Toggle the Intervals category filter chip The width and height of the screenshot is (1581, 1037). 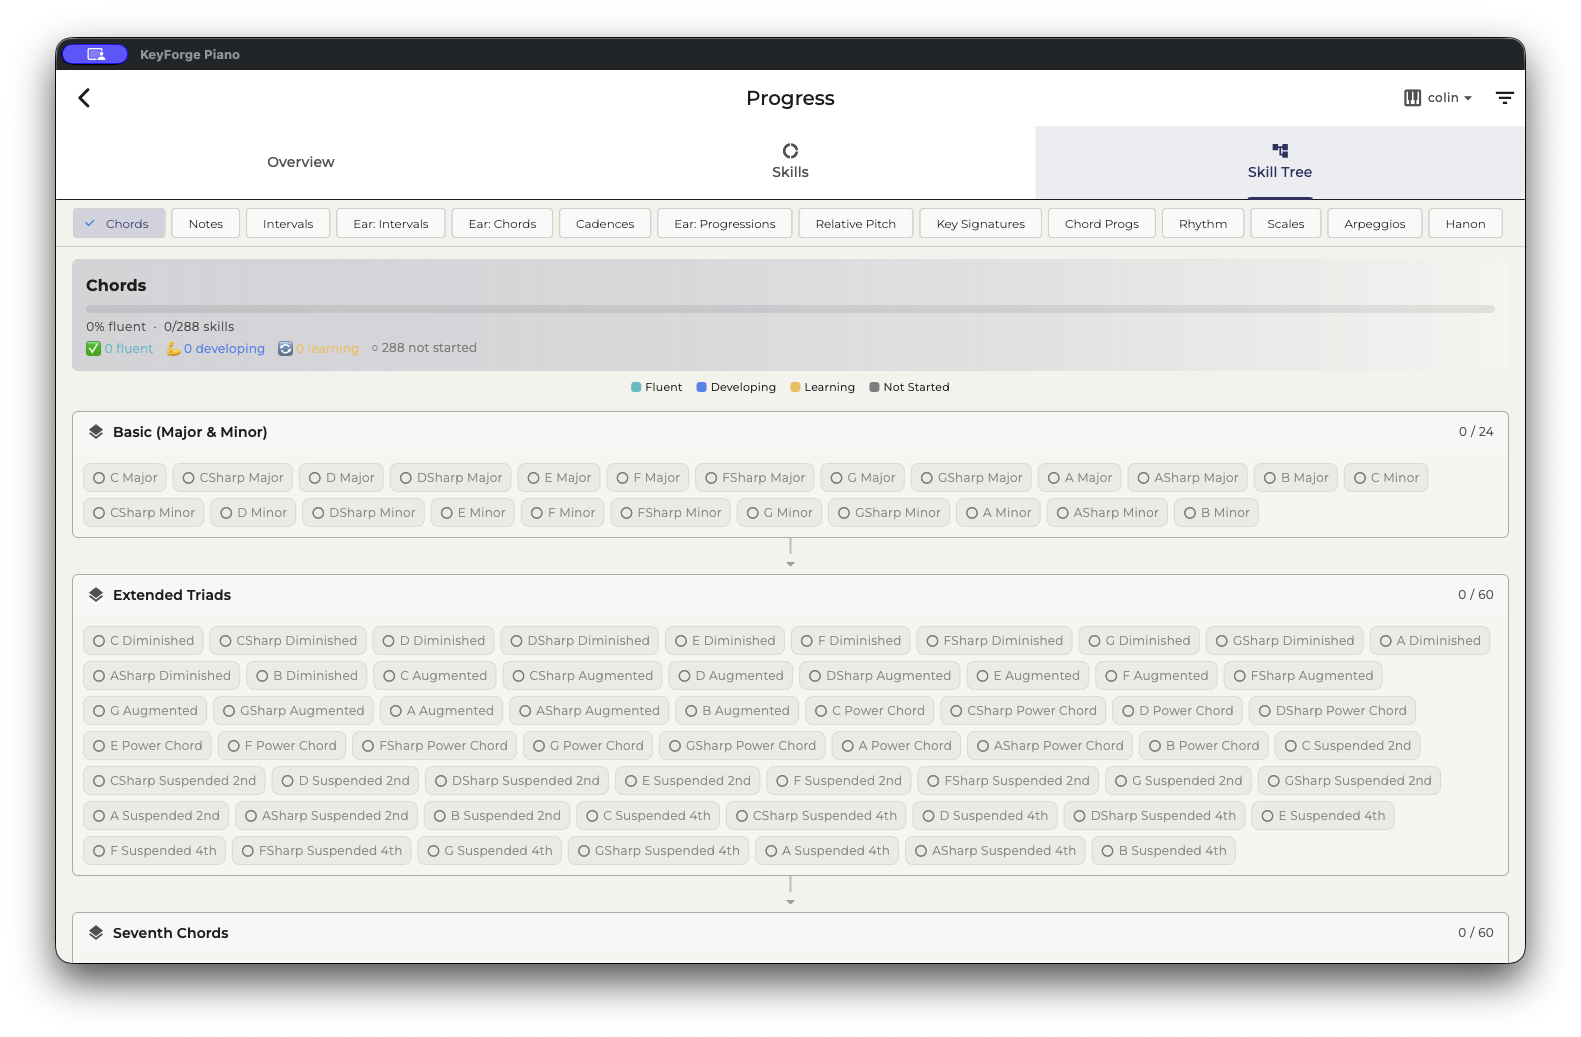point(288,224)
